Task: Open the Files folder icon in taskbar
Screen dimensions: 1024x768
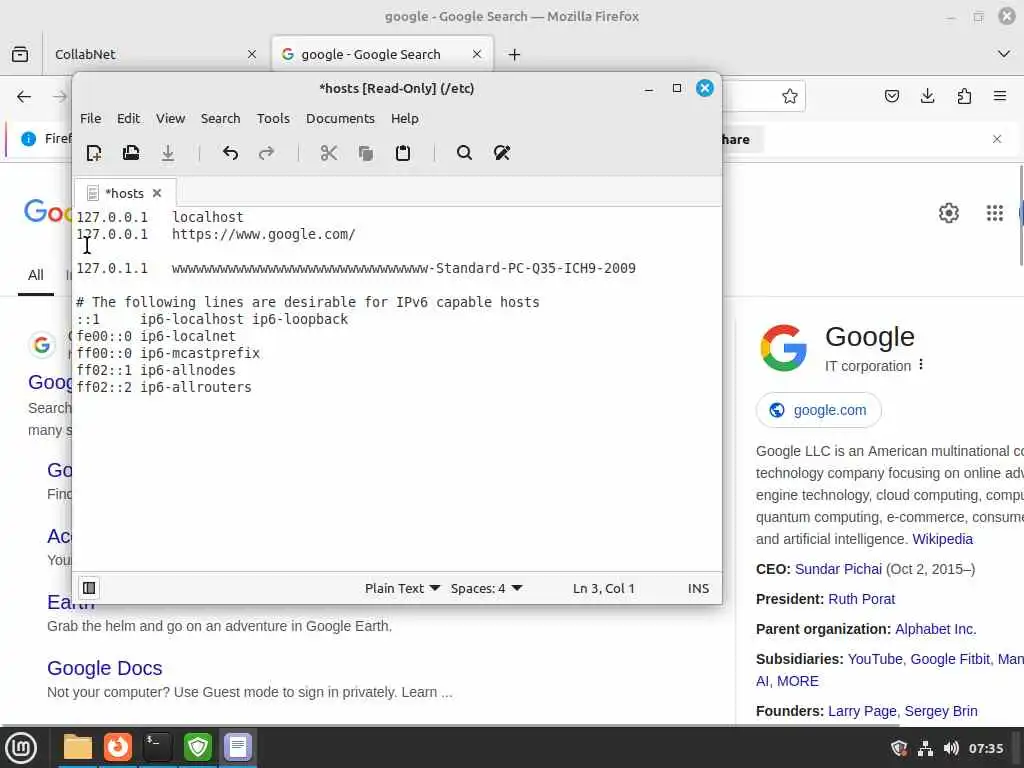Action: pyautogui.click(x=78, y=747)
